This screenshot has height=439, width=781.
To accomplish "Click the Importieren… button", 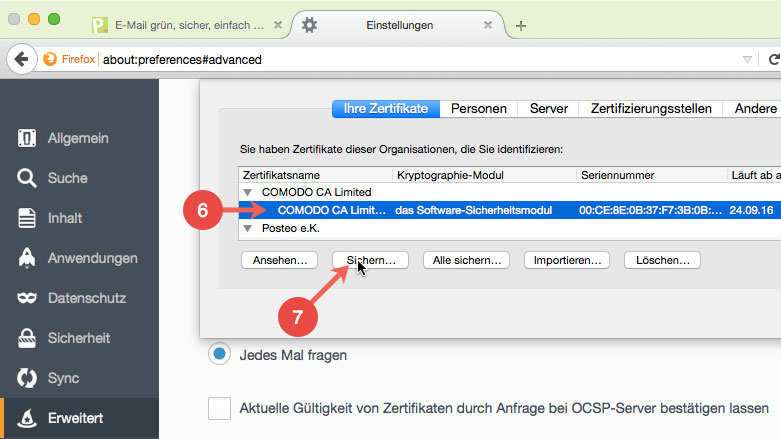I will click(x=567, y=260).
